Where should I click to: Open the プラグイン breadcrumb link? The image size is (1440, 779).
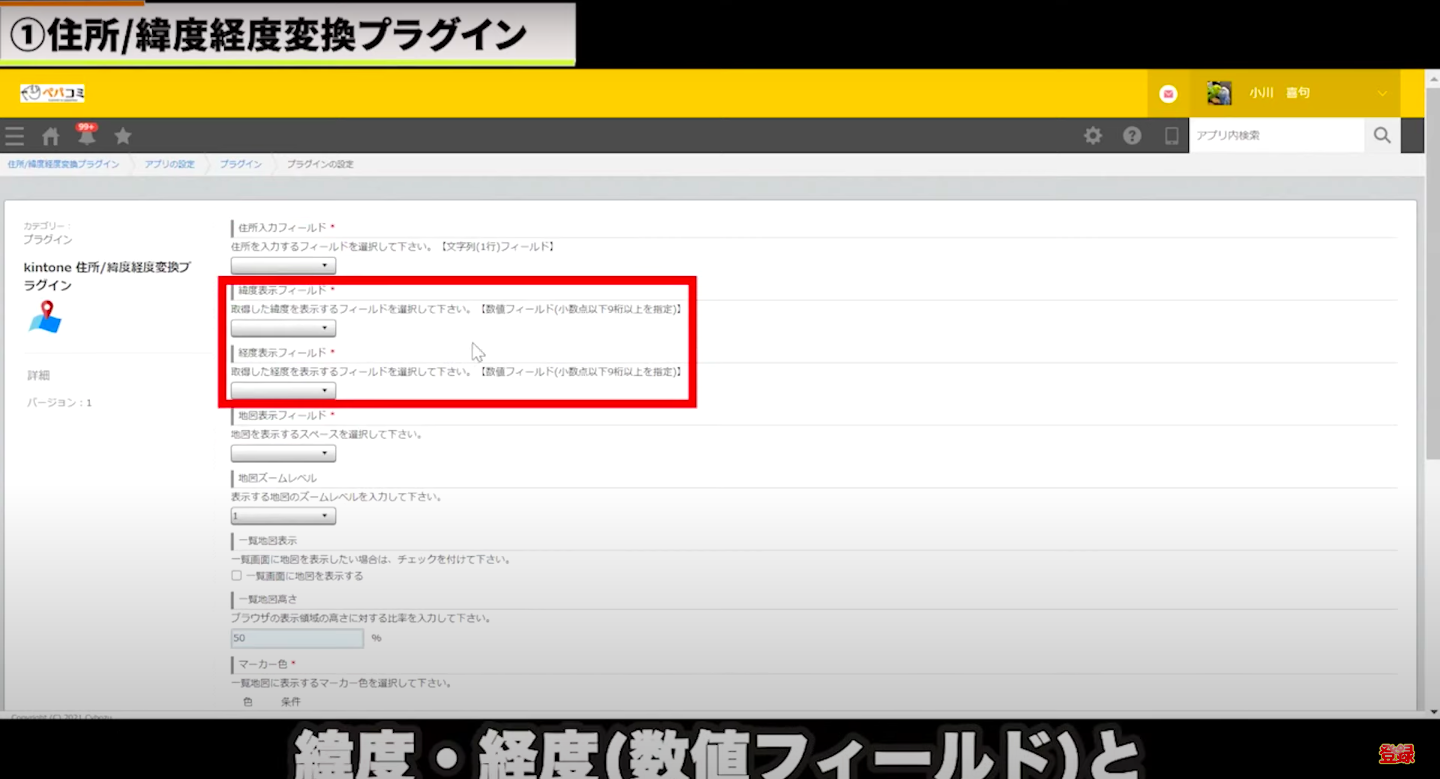(241, 164)
